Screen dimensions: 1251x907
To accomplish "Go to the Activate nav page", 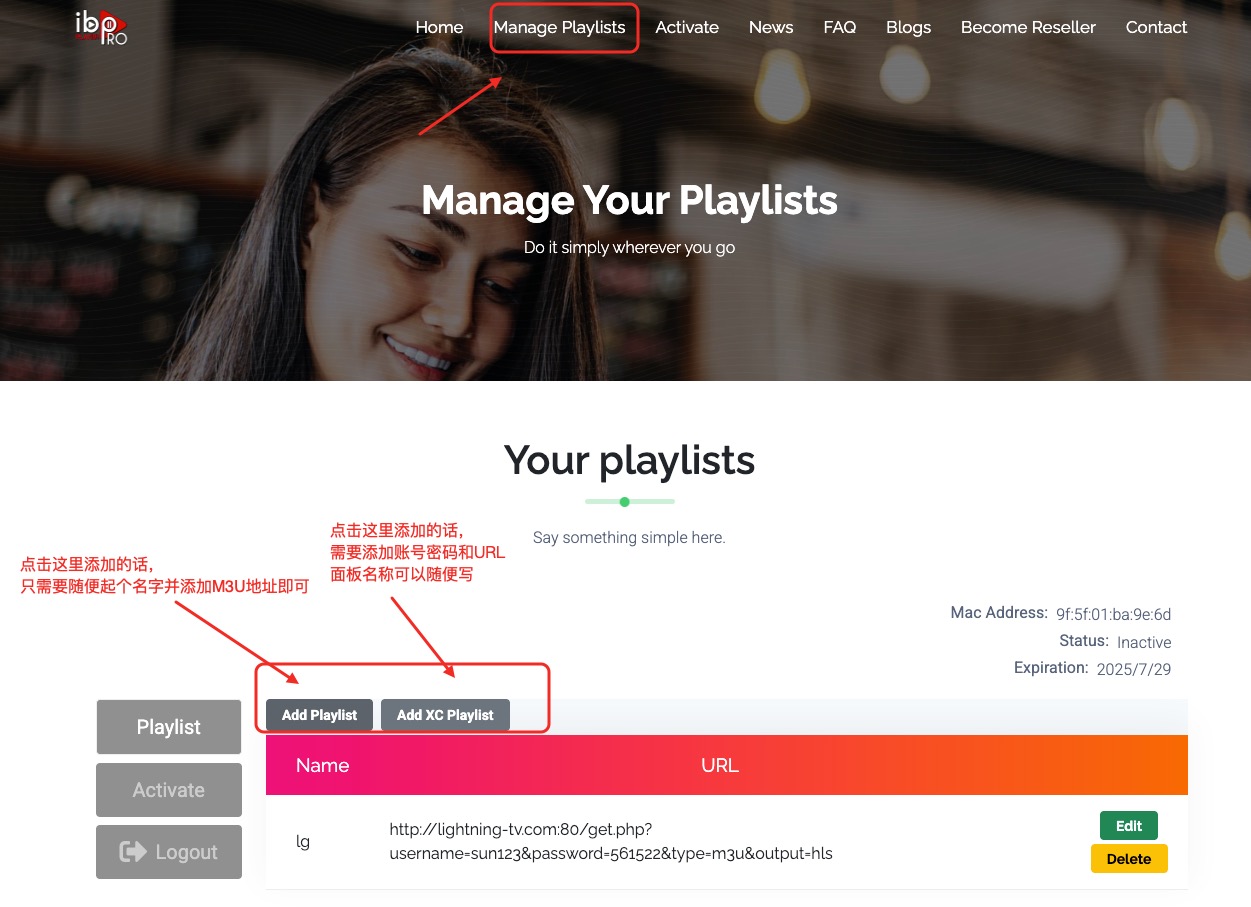I will point(687,27).
